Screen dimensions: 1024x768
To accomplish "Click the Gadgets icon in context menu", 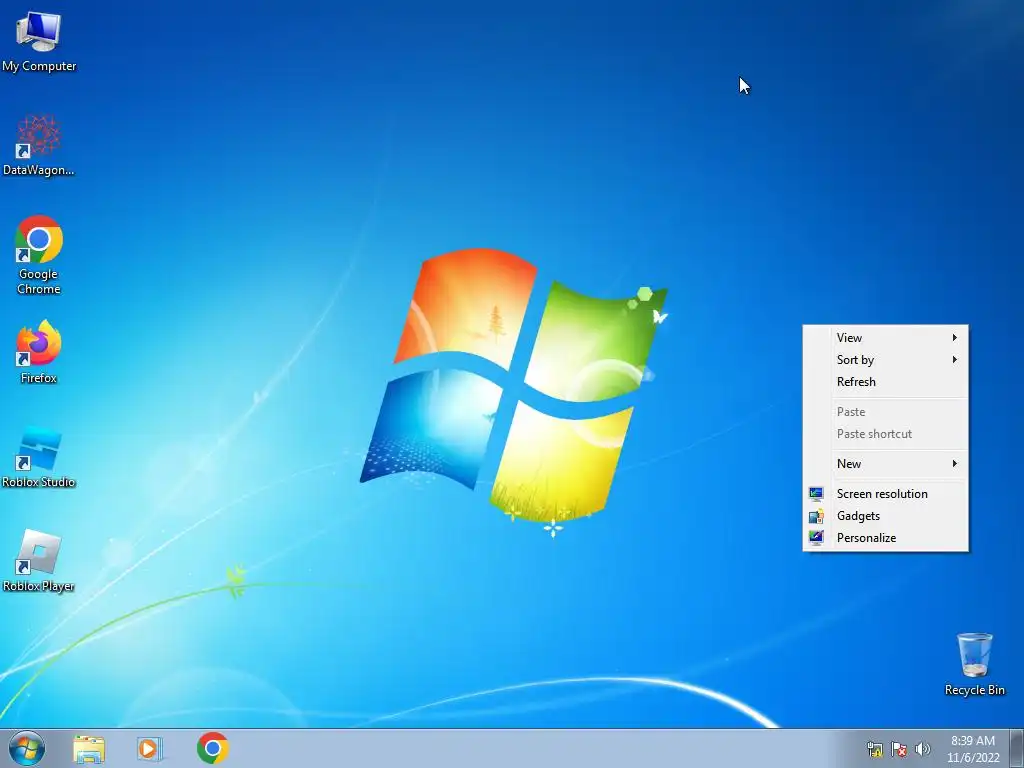I will (x=816, y=517).
